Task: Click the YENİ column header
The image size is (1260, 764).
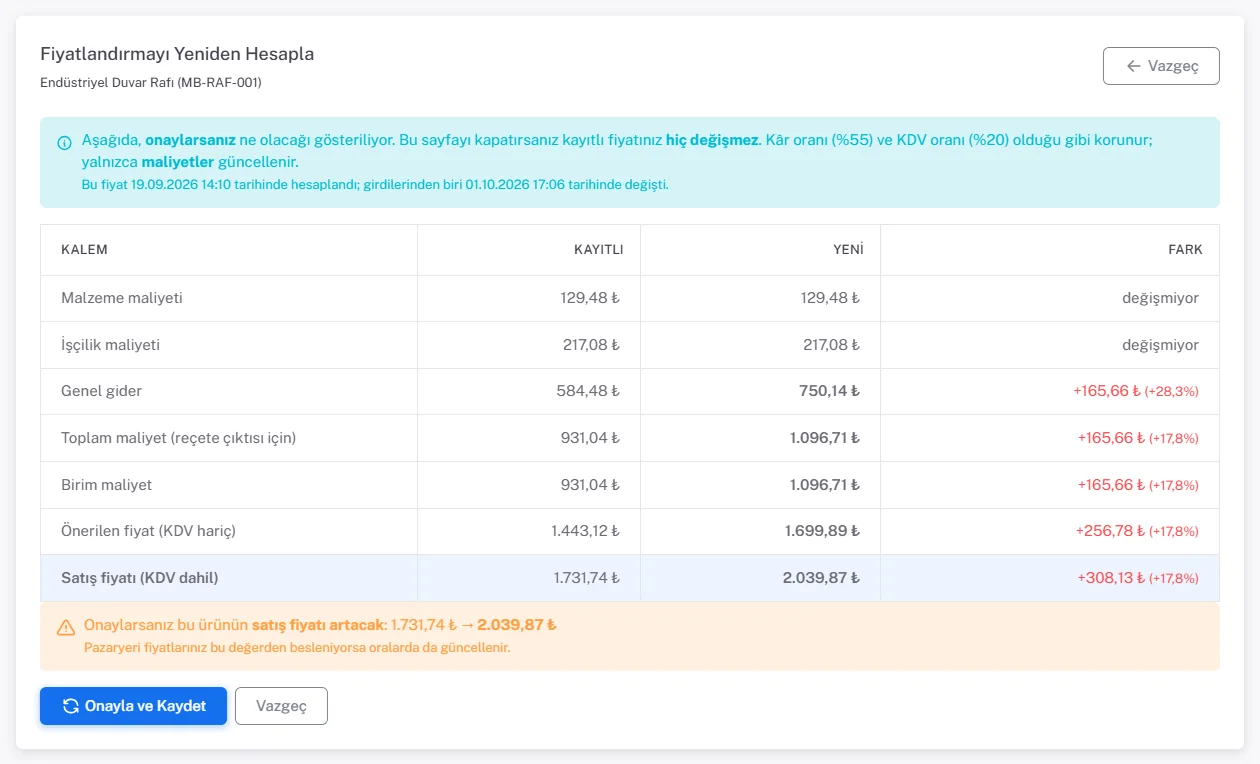Action: 848,250
